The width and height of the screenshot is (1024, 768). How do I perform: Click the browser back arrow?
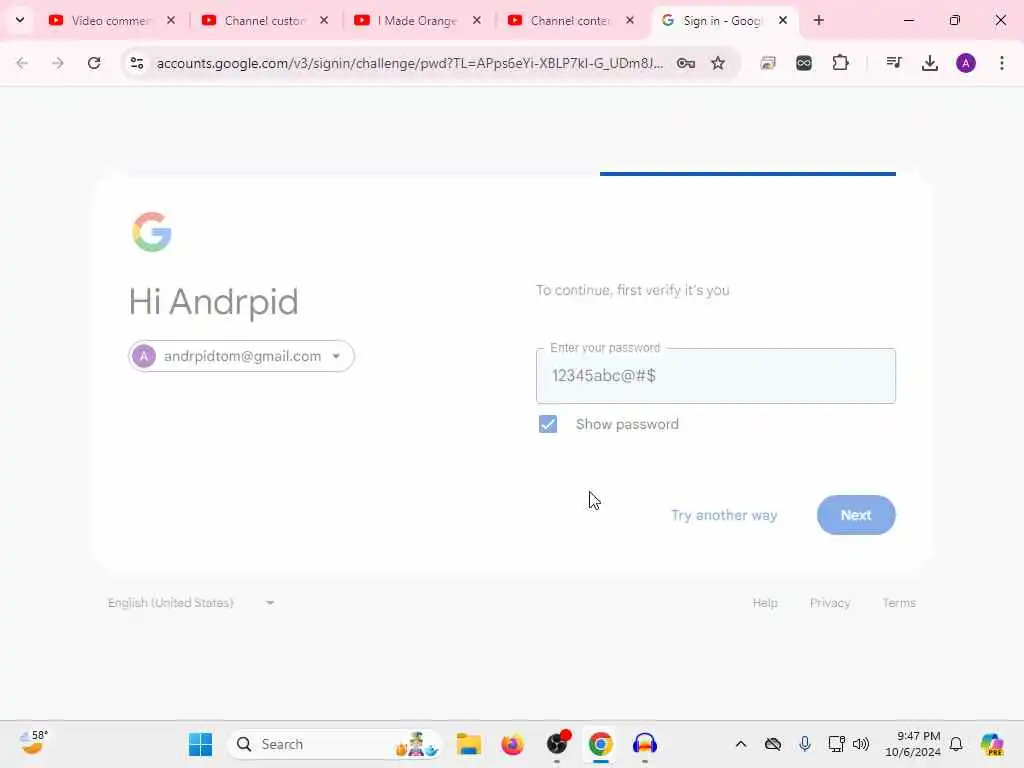tap(22, 63)
